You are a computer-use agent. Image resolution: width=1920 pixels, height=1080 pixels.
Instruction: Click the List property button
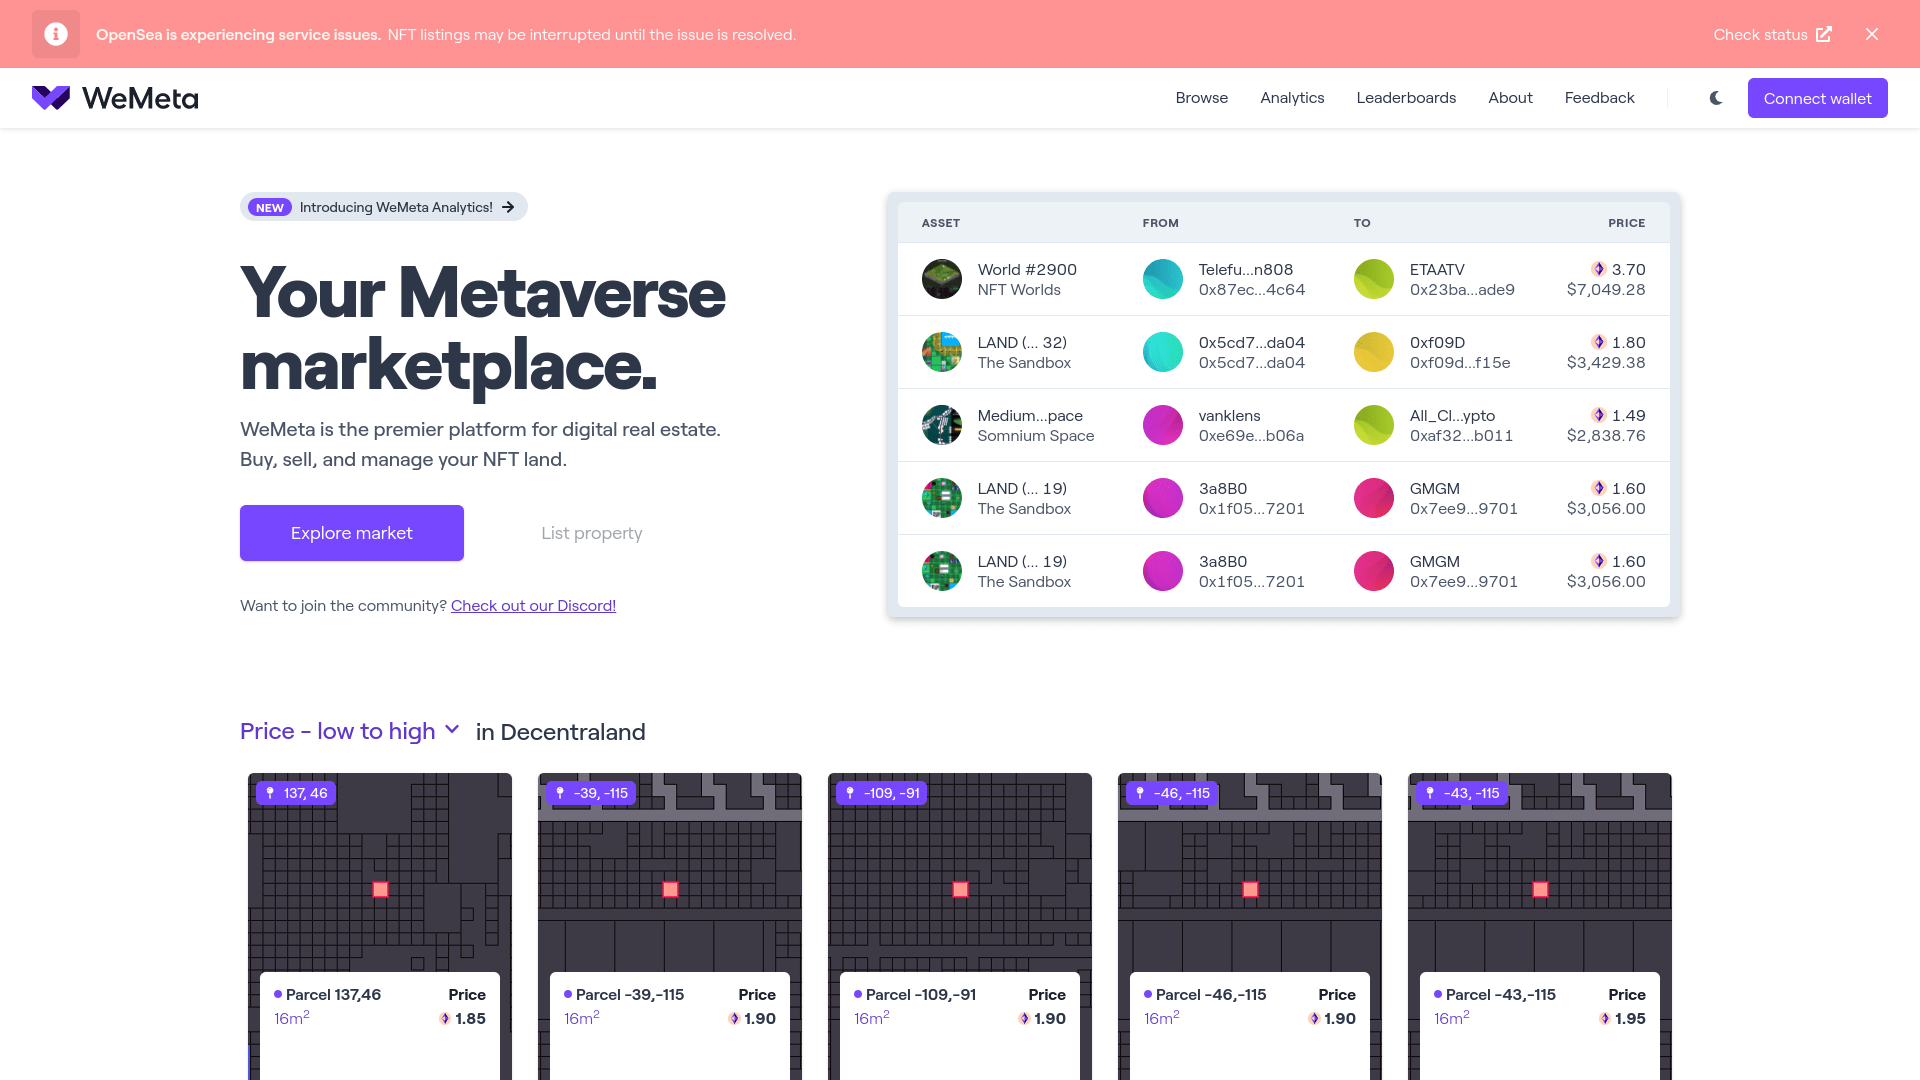point(592,533)
